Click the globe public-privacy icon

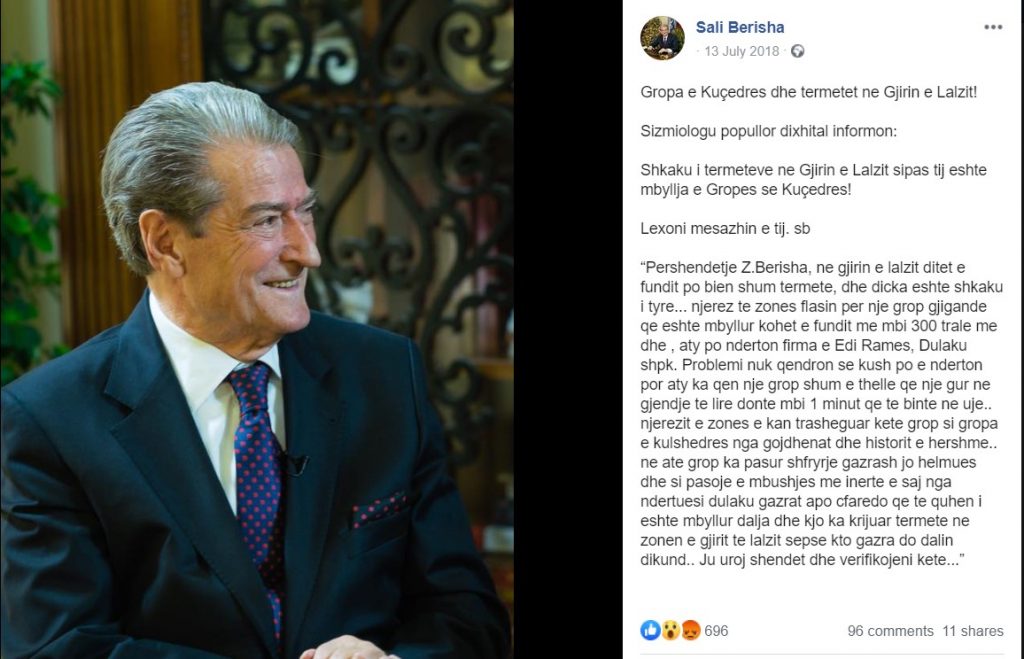tap(797, 51)
